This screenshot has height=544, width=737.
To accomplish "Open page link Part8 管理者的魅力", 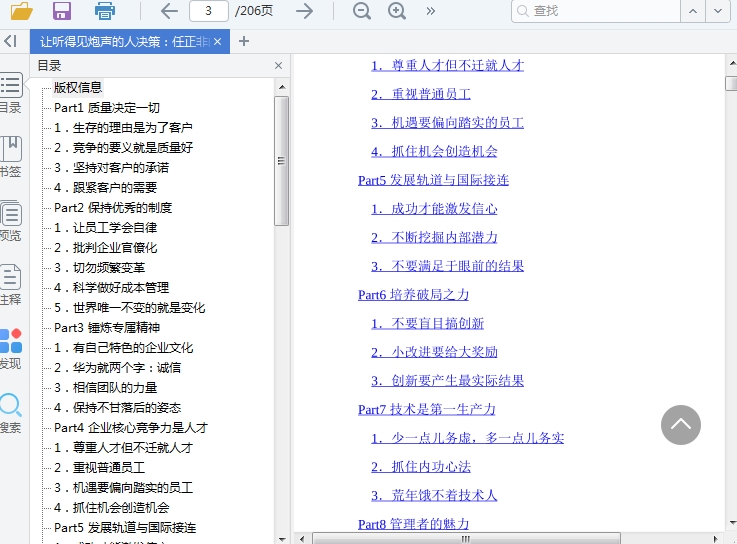I will pos(414,524).
